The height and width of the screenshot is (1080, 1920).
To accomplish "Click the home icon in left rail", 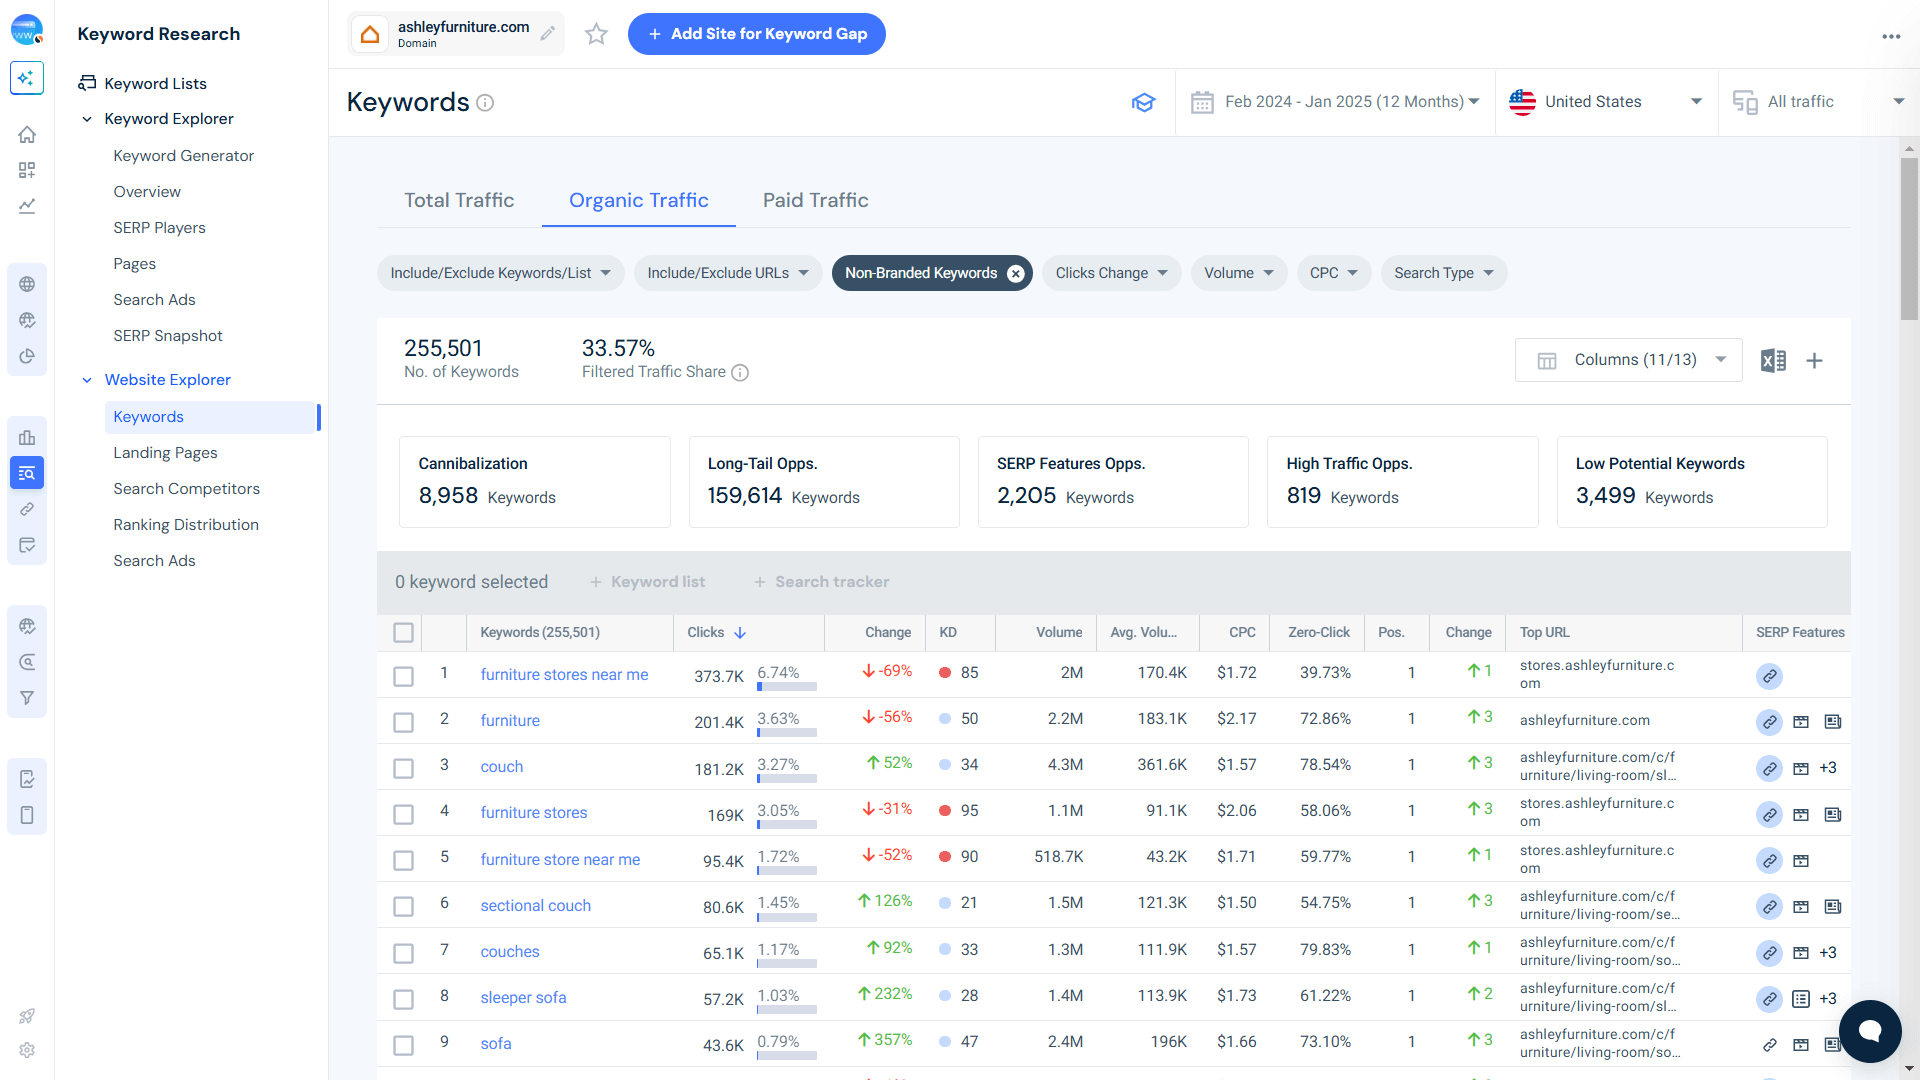I will coord(27,134).
